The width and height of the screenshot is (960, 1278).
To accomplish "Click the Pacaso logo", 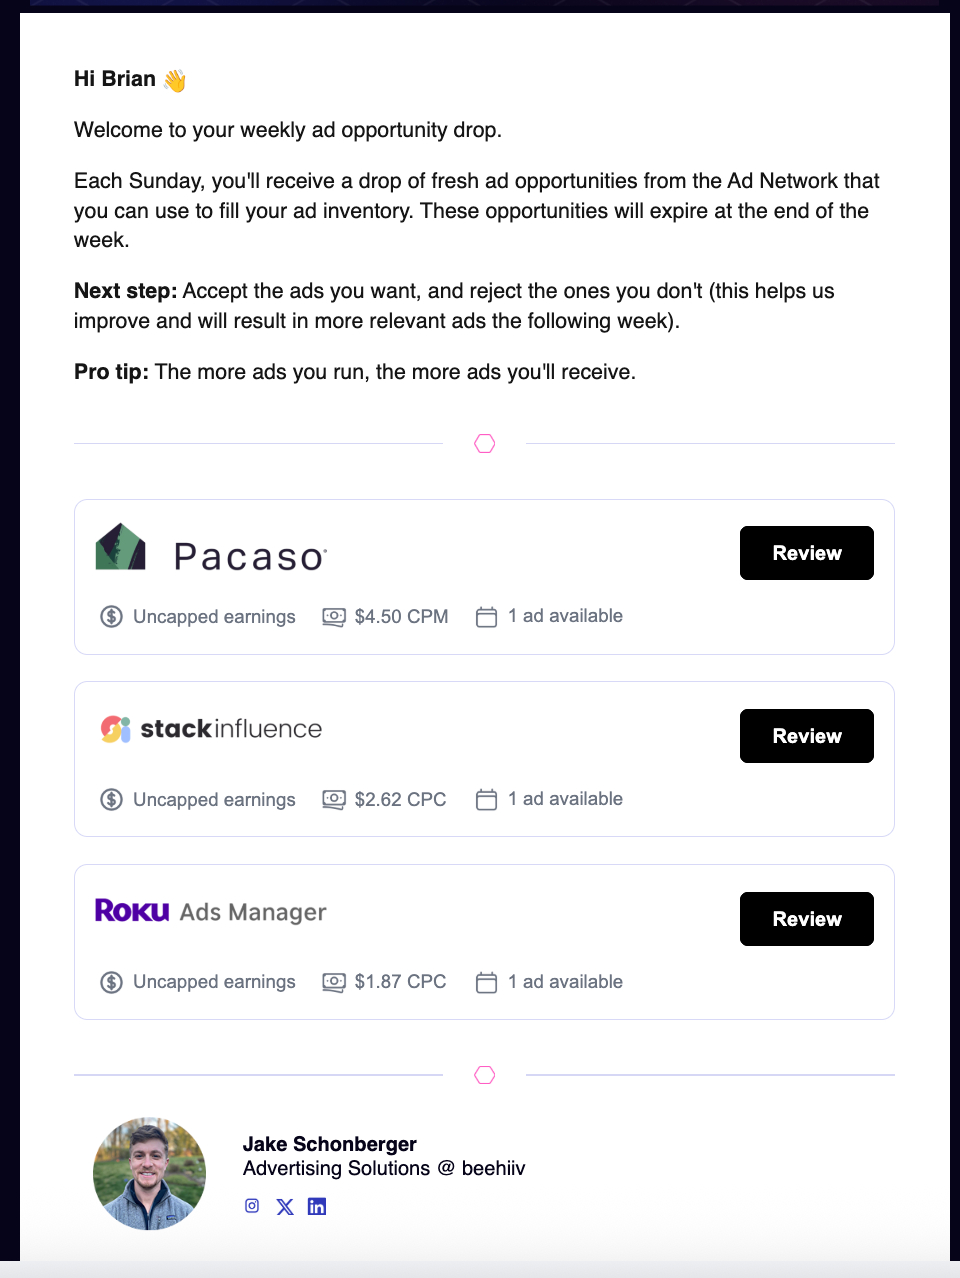I will pyautogui.click(x=211, y=551).
